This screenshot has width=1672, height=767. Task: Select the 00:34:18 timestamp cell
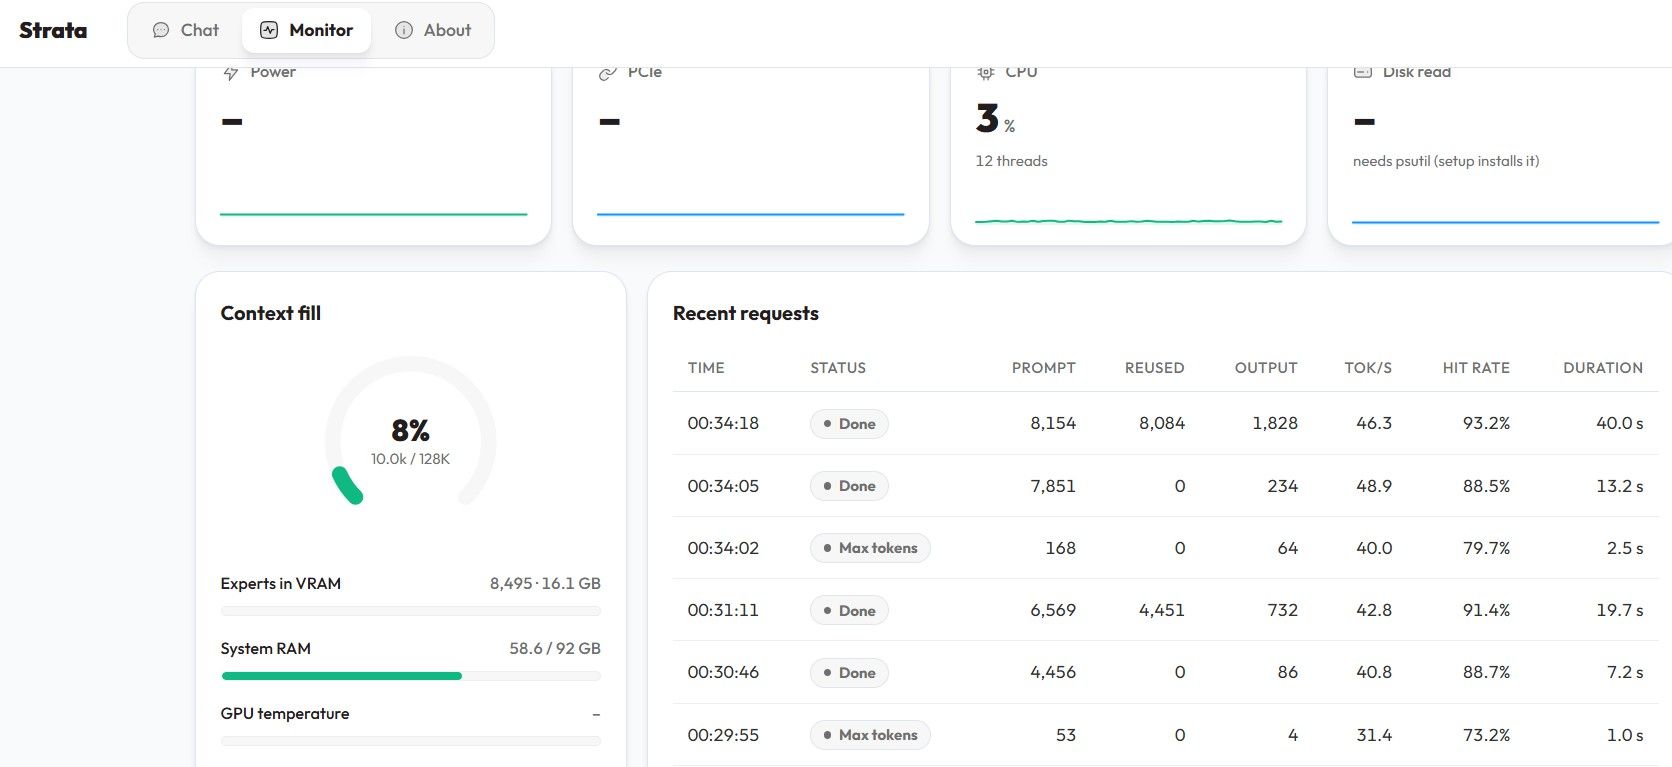coord(723,423)
